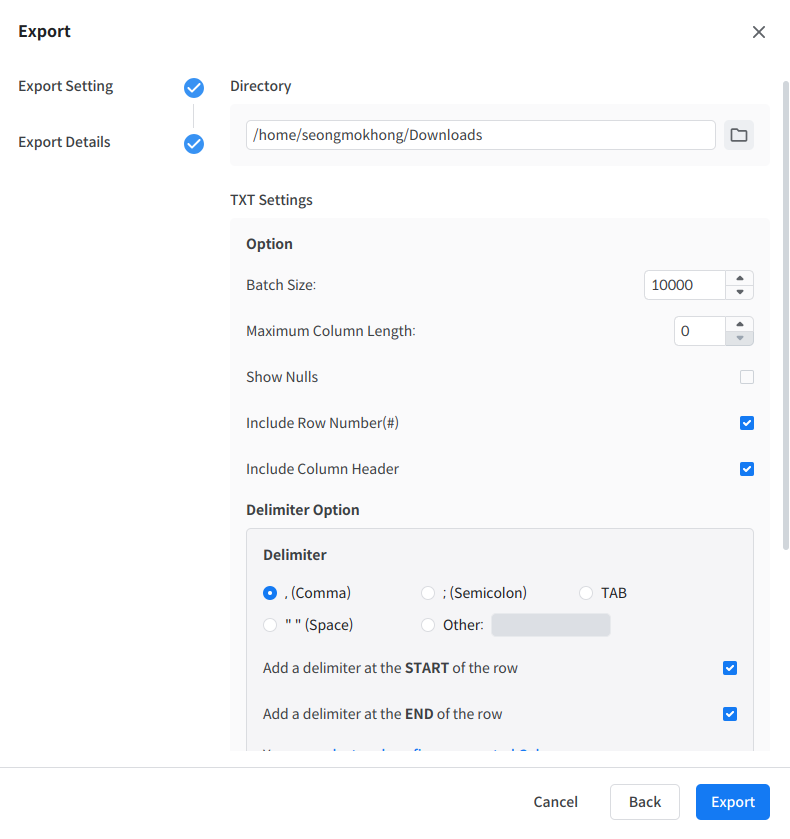The width and height of the screenshot is (790, 839).
Task: Choose the Space delimiter radio button
Action: [x=270, y=625]
